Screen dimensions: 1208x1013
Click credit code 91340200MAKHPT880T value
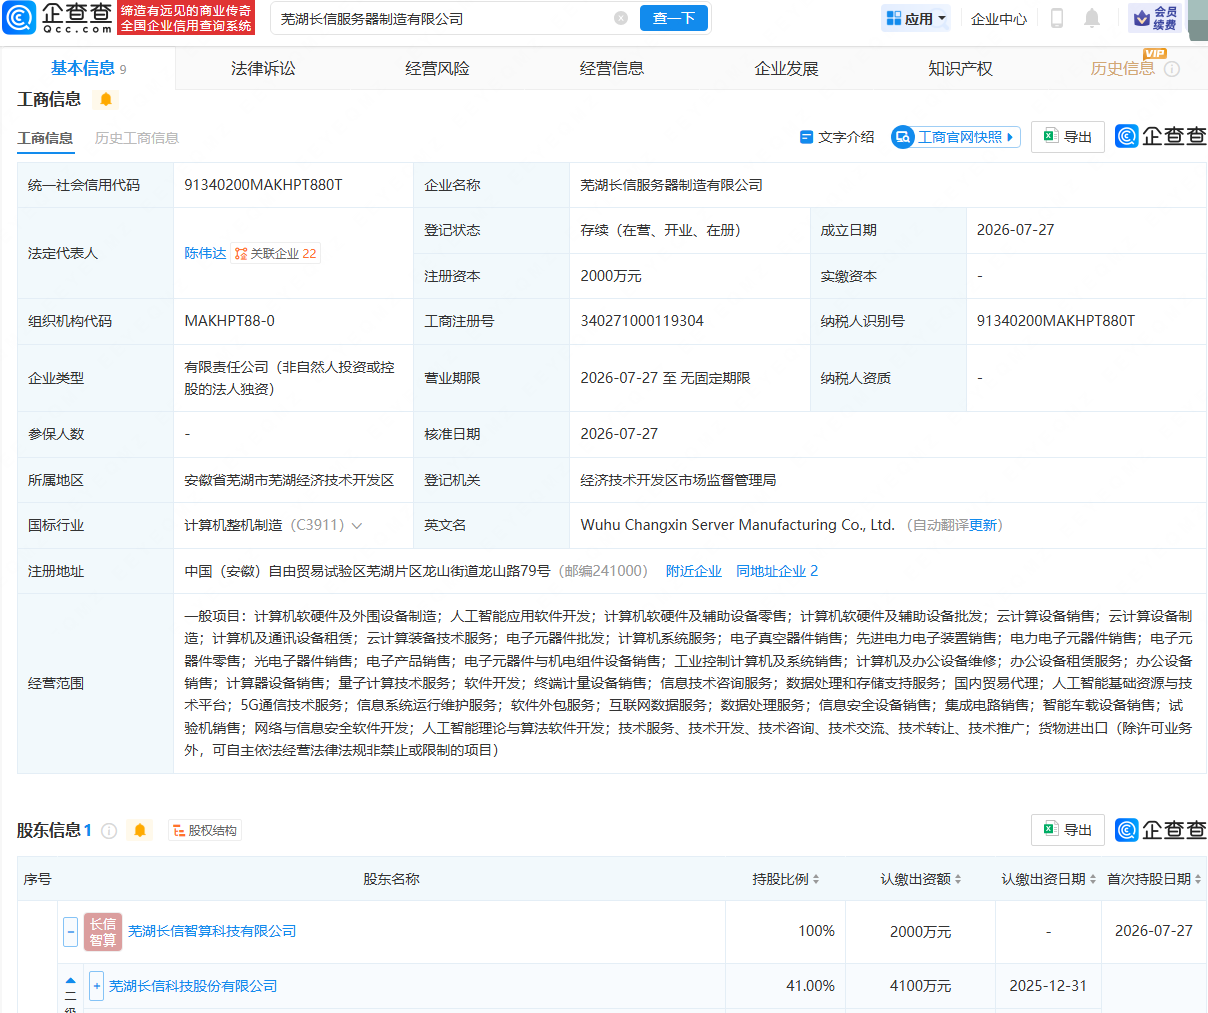[263, 185]
